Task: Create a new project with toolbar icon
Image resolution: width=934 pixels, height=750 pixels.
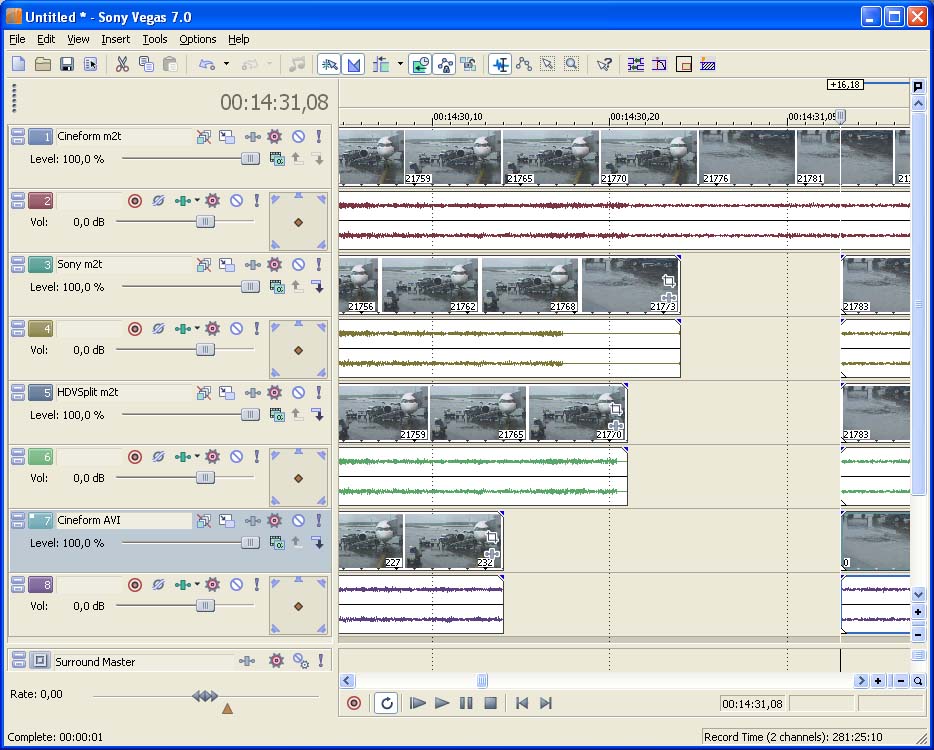Action: click(18, 64)
